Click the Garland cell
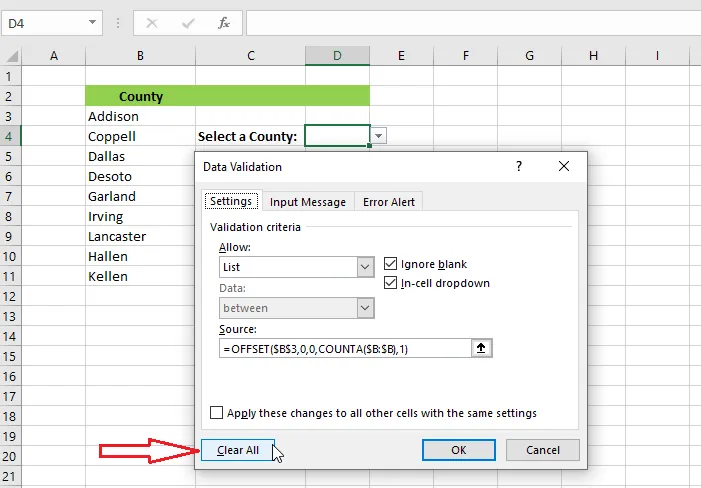This screenshot has height=488, width=701. pyautogui.click(x=140, y=196)
